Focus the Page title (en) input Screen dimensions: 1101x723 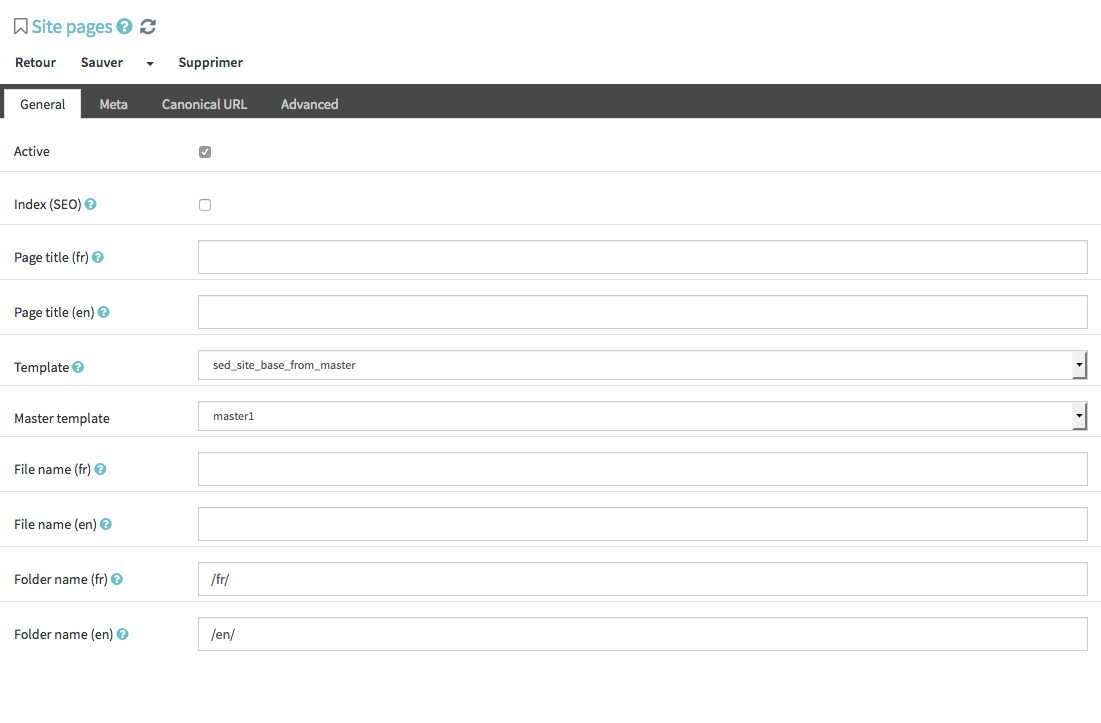pos(642,312)
